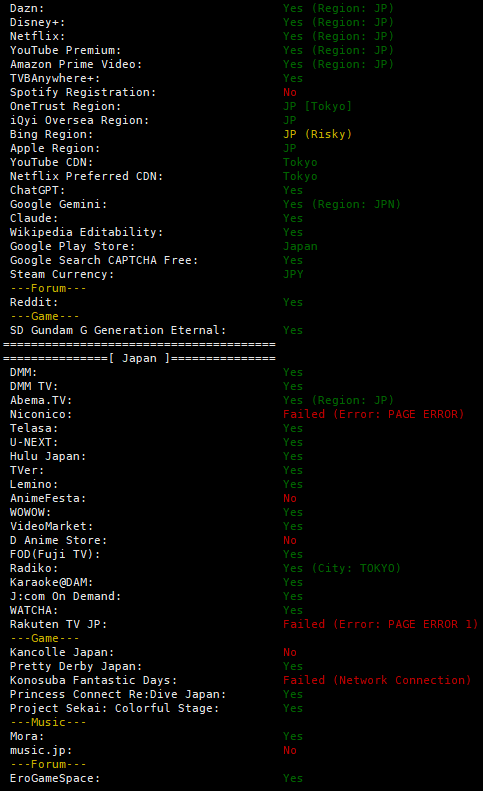483x791 pixels.
Task: Select the EroGameSpace label
Action: tap(55, 778)
